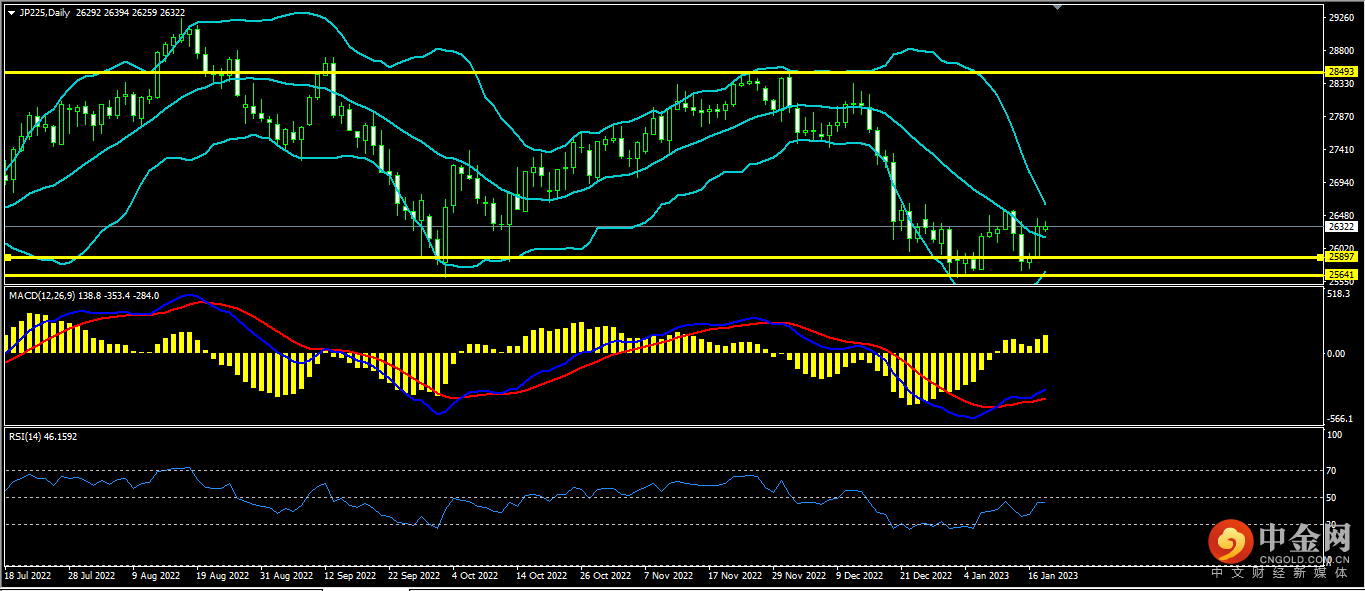The width and height of the screenshot is (1365, 591).
Task: Click the 25897 yellow price label
Action: (x=1340, y=258)
